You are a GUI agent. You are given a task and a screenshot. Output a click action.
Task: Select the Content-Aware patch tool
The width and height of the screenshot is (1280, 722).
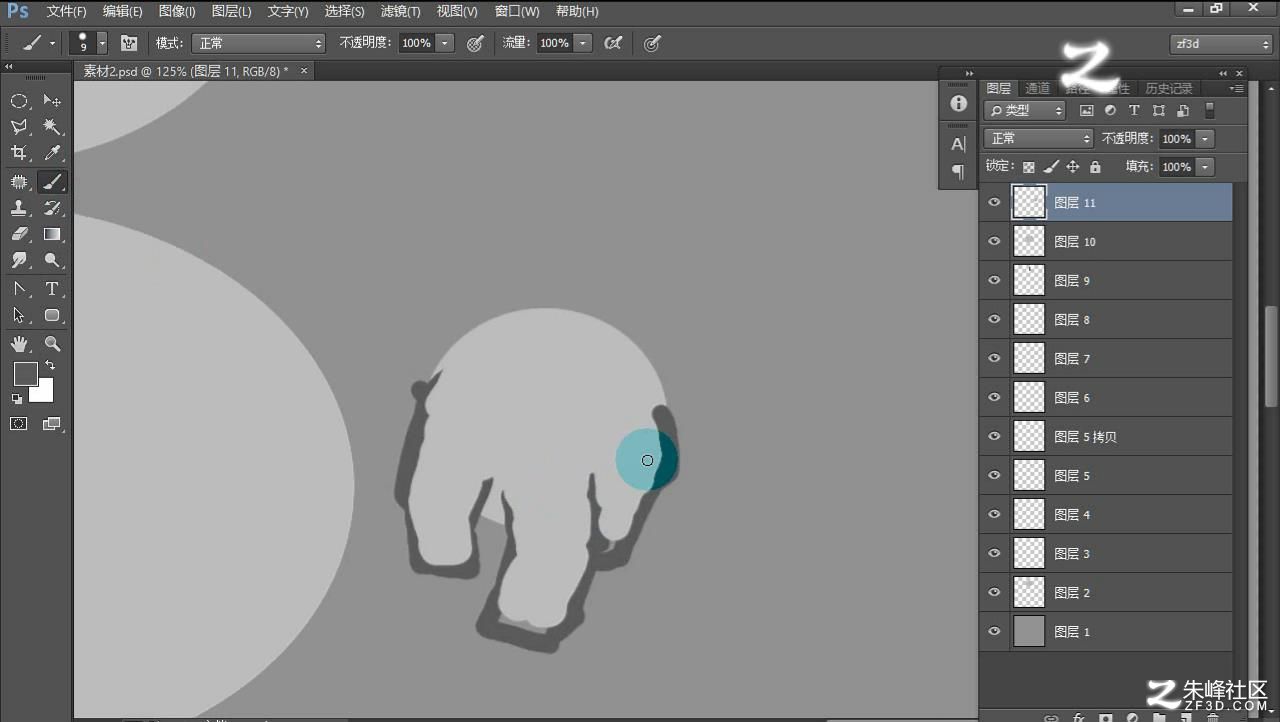pos(19,182)
